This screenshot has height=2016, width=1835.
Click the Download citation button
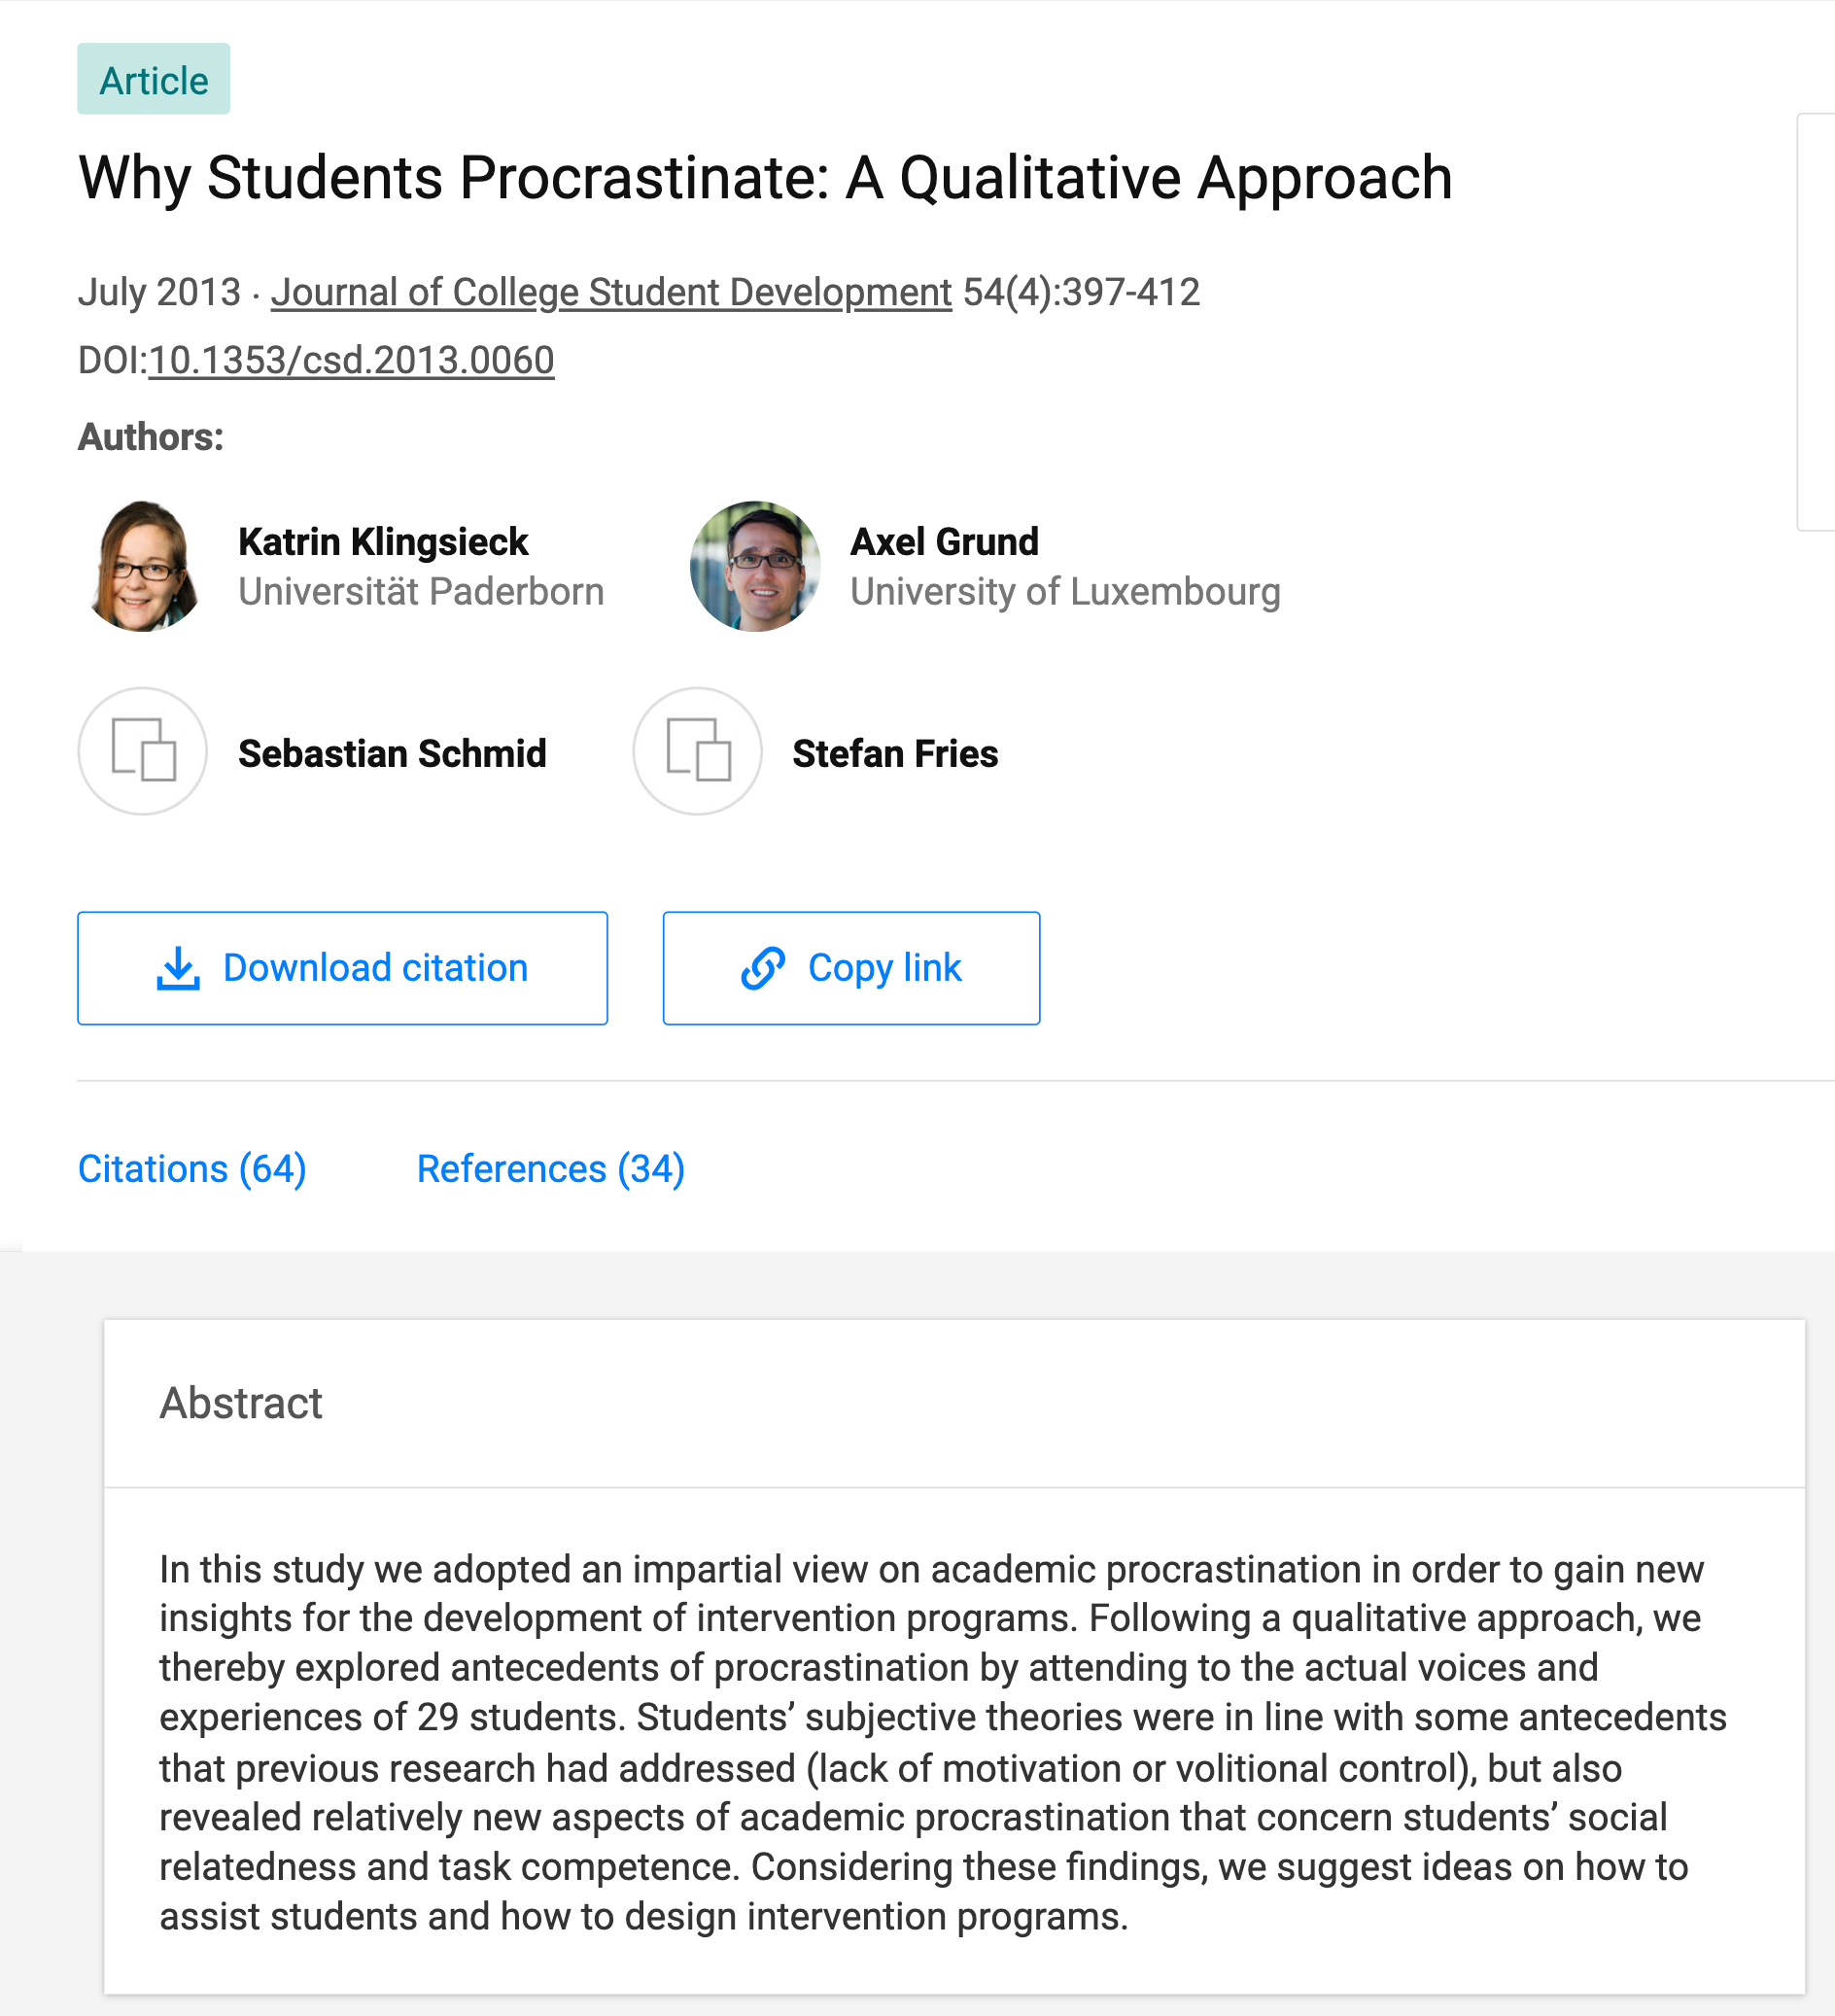(343, 968)
